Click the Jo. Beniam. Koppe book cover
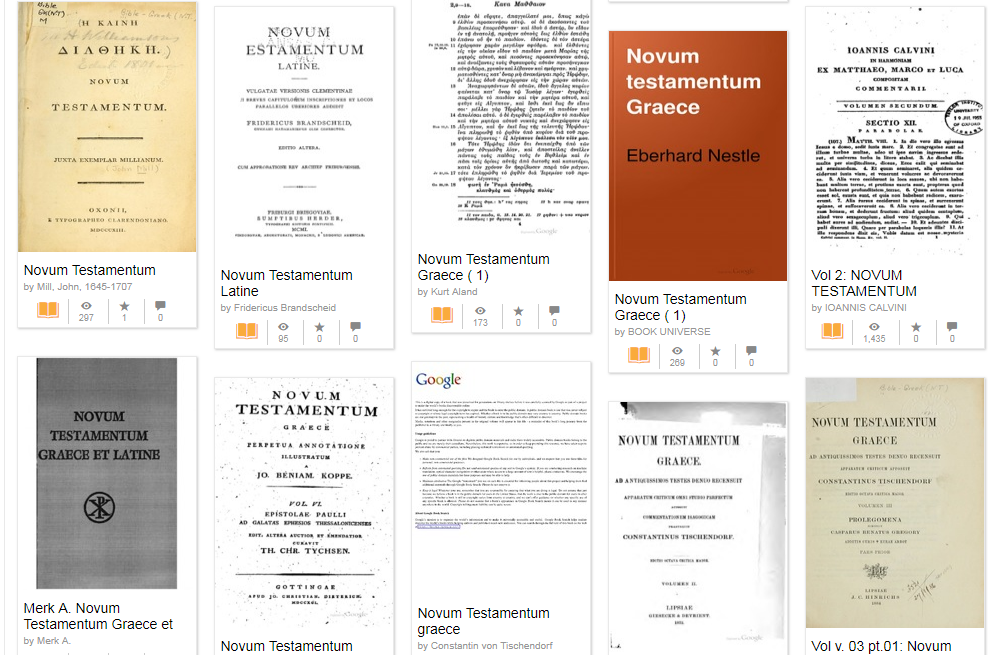The width and height of the screenshot is (988, 655). pos(304,503)
